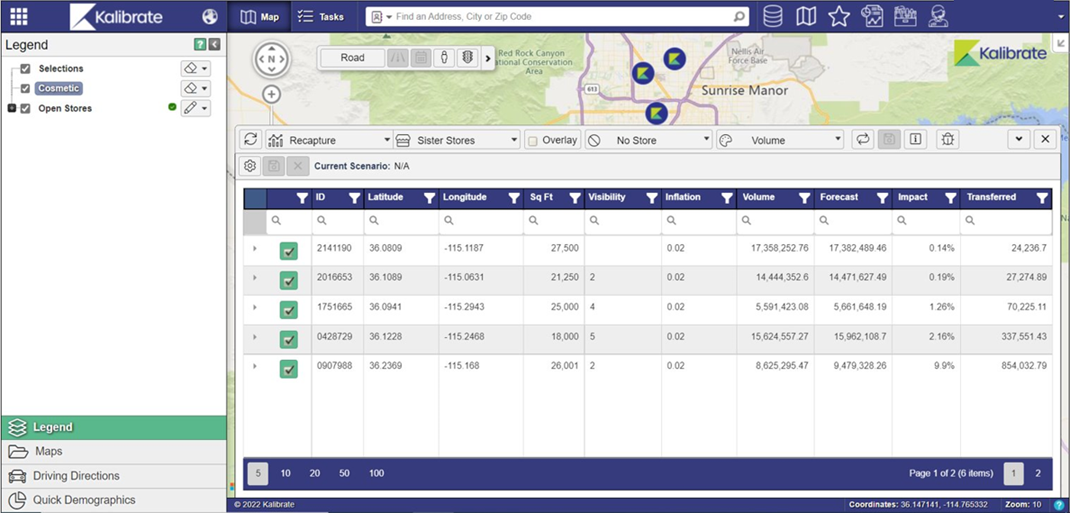The height and width of the screenshot is (513, 1070).
Task: Switch to the Tasks tab
Action: tap(321, 16)
